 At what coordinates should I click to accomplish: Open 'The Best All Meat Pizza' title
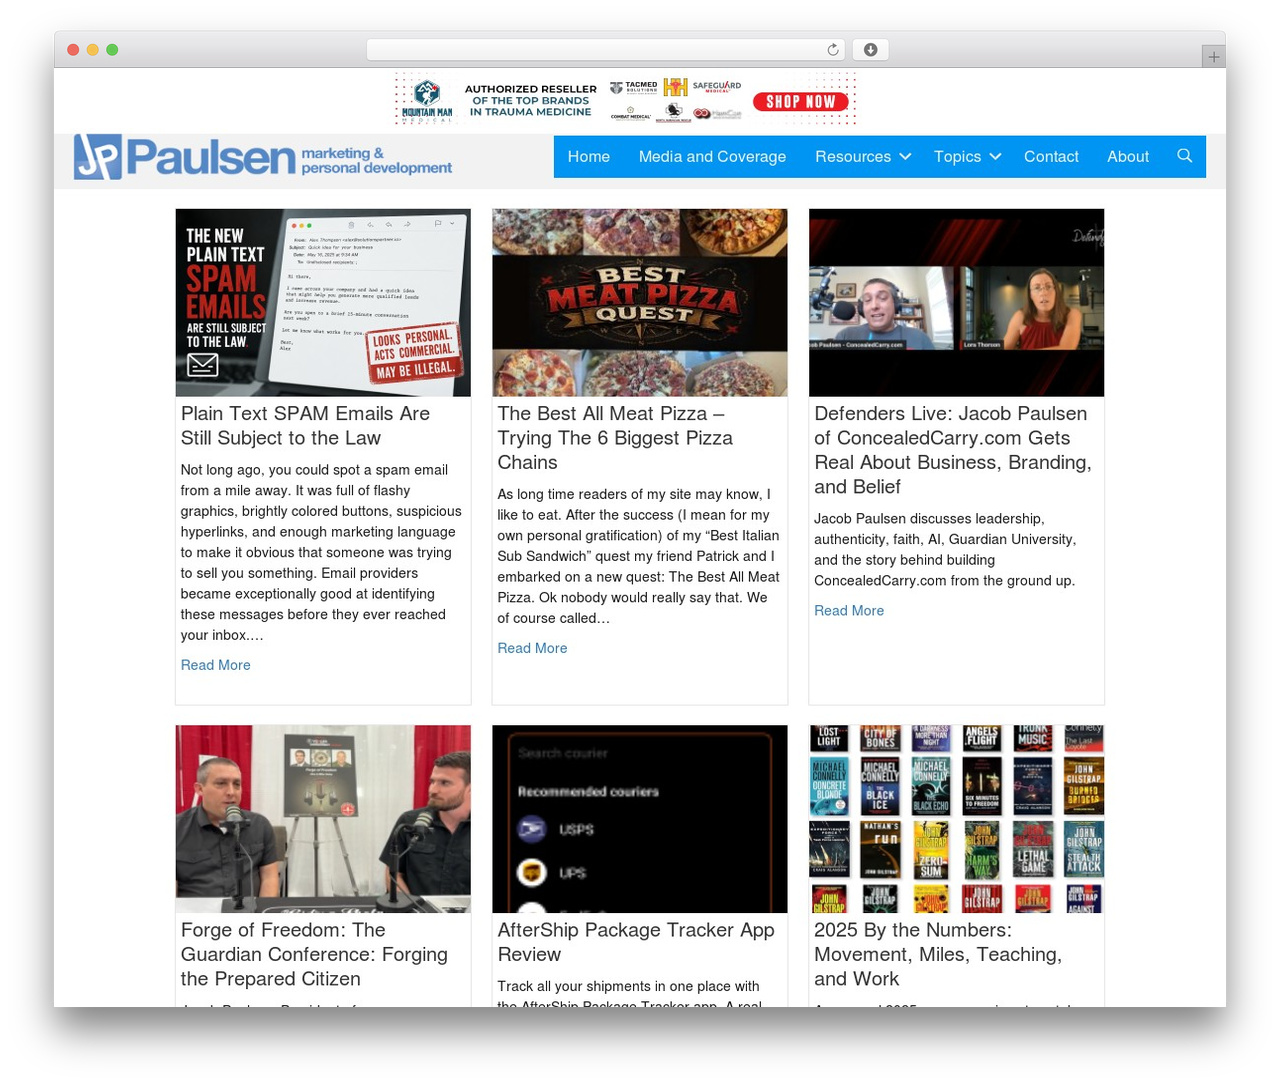[615, 438]
